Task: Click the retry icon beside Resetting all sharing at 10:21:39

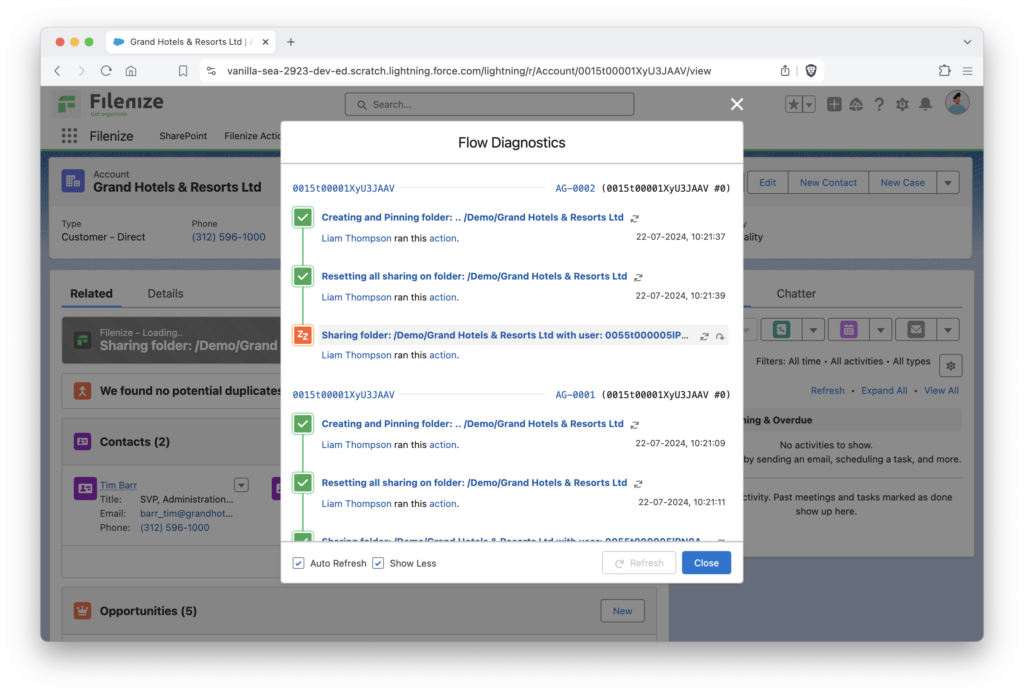Action: point(638,277)
